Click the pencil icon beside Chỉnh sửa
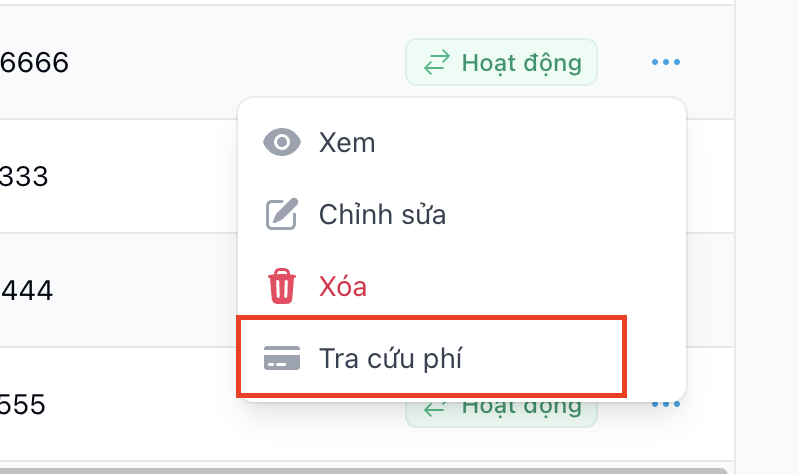The height and width of the screenshot is (474, 798). click(x=281, y=214)
